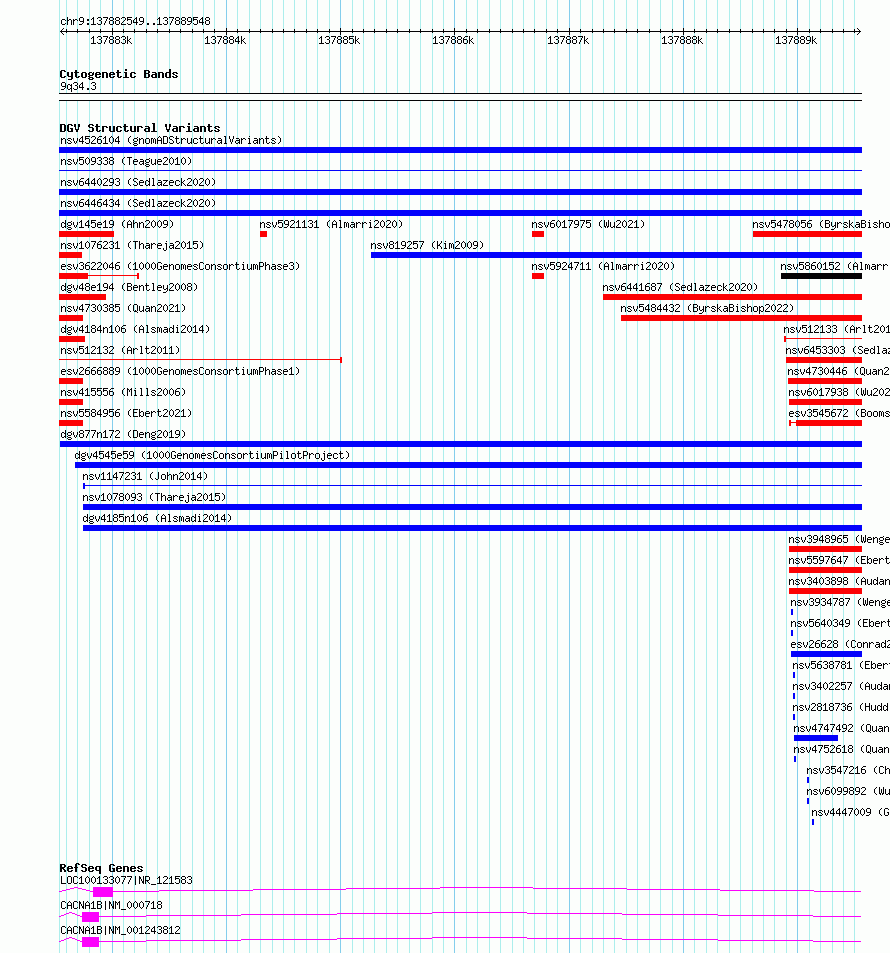The width and height of the screenshot is (890, 953).
Task: Click the nsv3948965 variant label
Action: [839, 539]
